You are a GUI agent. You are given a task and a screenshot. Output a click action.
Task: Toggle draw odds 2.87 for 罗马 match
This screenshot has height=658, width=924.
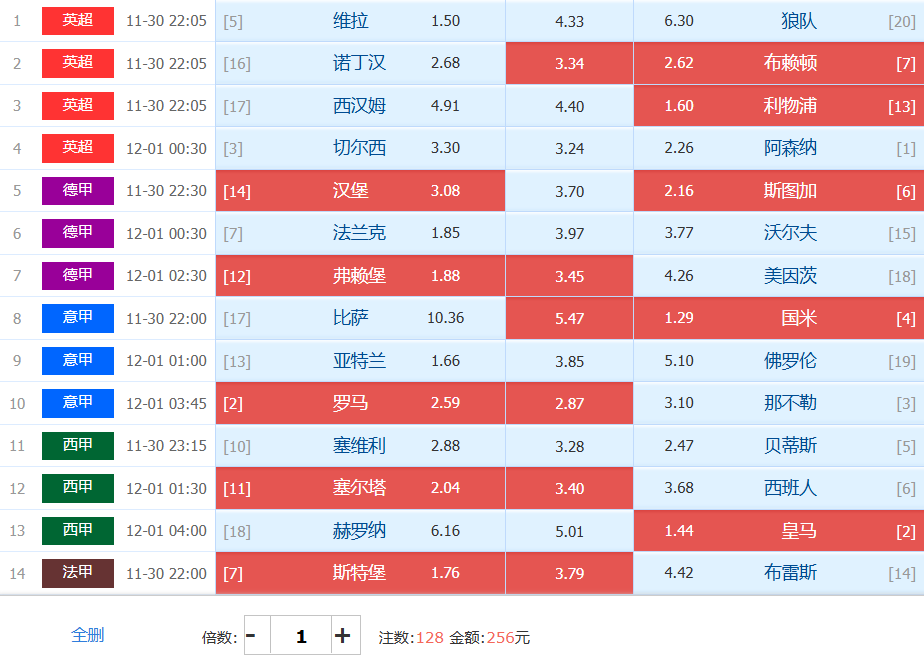point(569,403)
